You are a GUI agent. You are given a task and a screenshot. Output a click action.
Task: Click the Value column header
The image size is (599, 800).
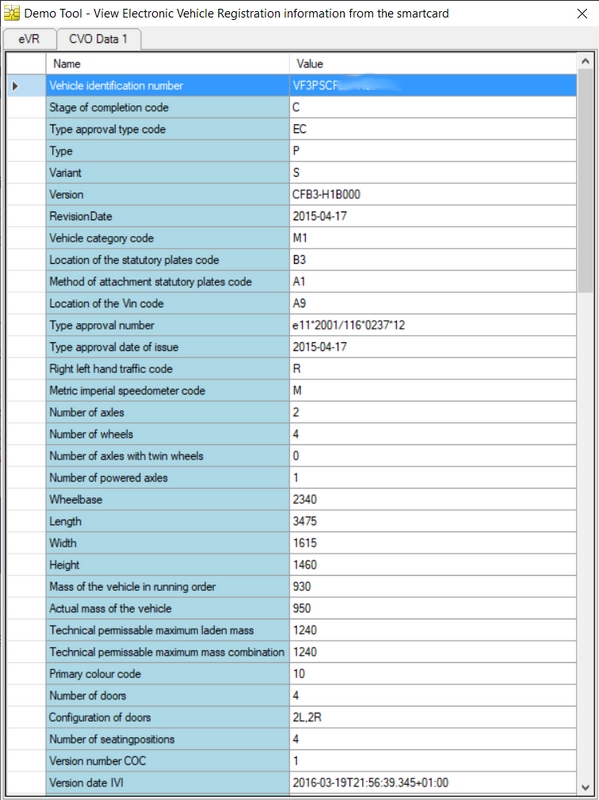coord(433,64)
